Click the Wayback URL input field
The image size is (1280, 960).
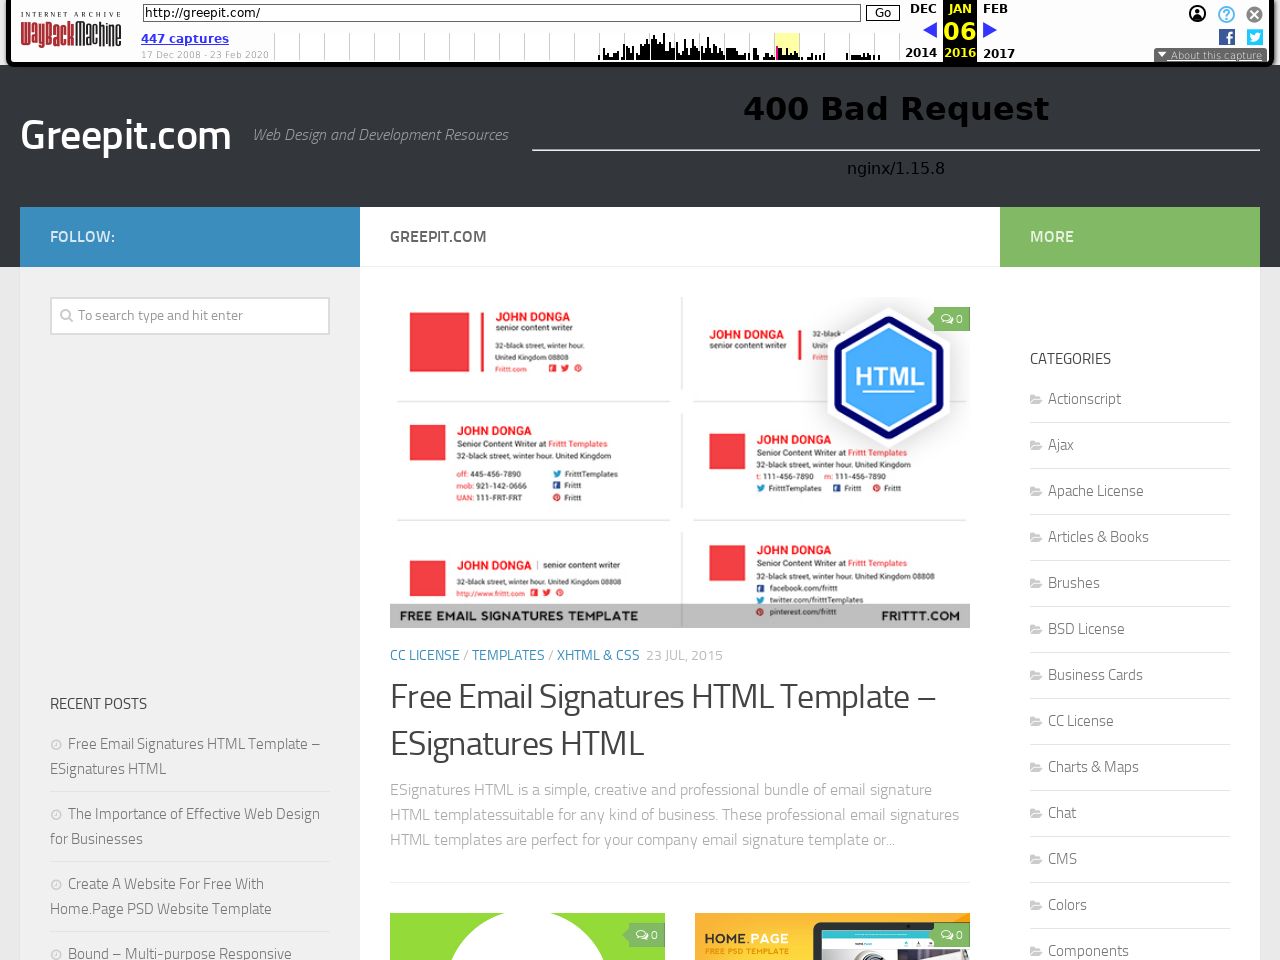[x=501, y=13]
